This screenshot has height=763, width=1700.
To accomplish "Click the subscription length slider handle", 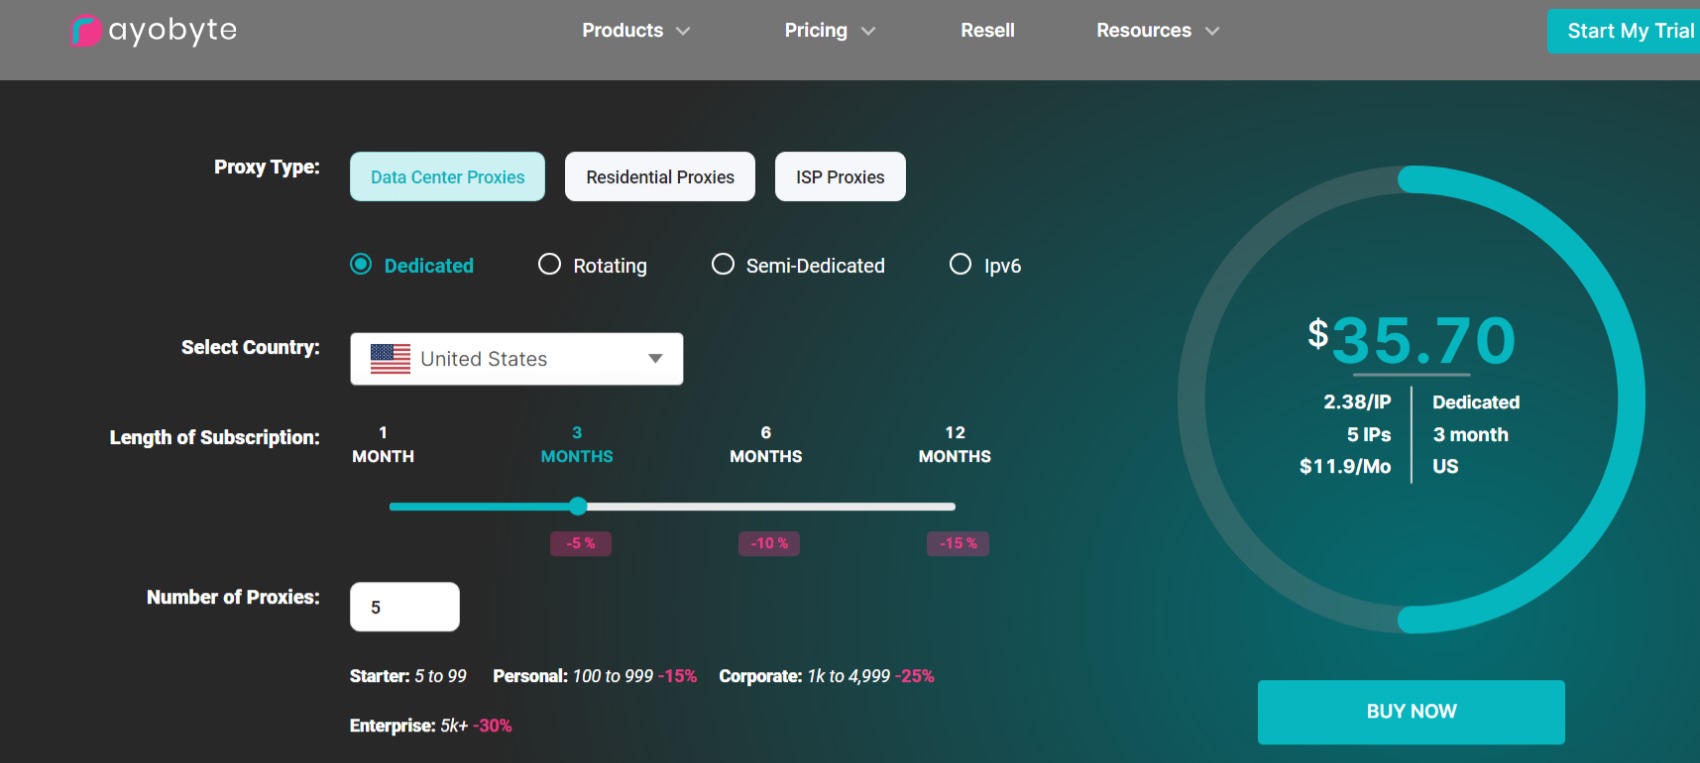I will coord(578,506).
